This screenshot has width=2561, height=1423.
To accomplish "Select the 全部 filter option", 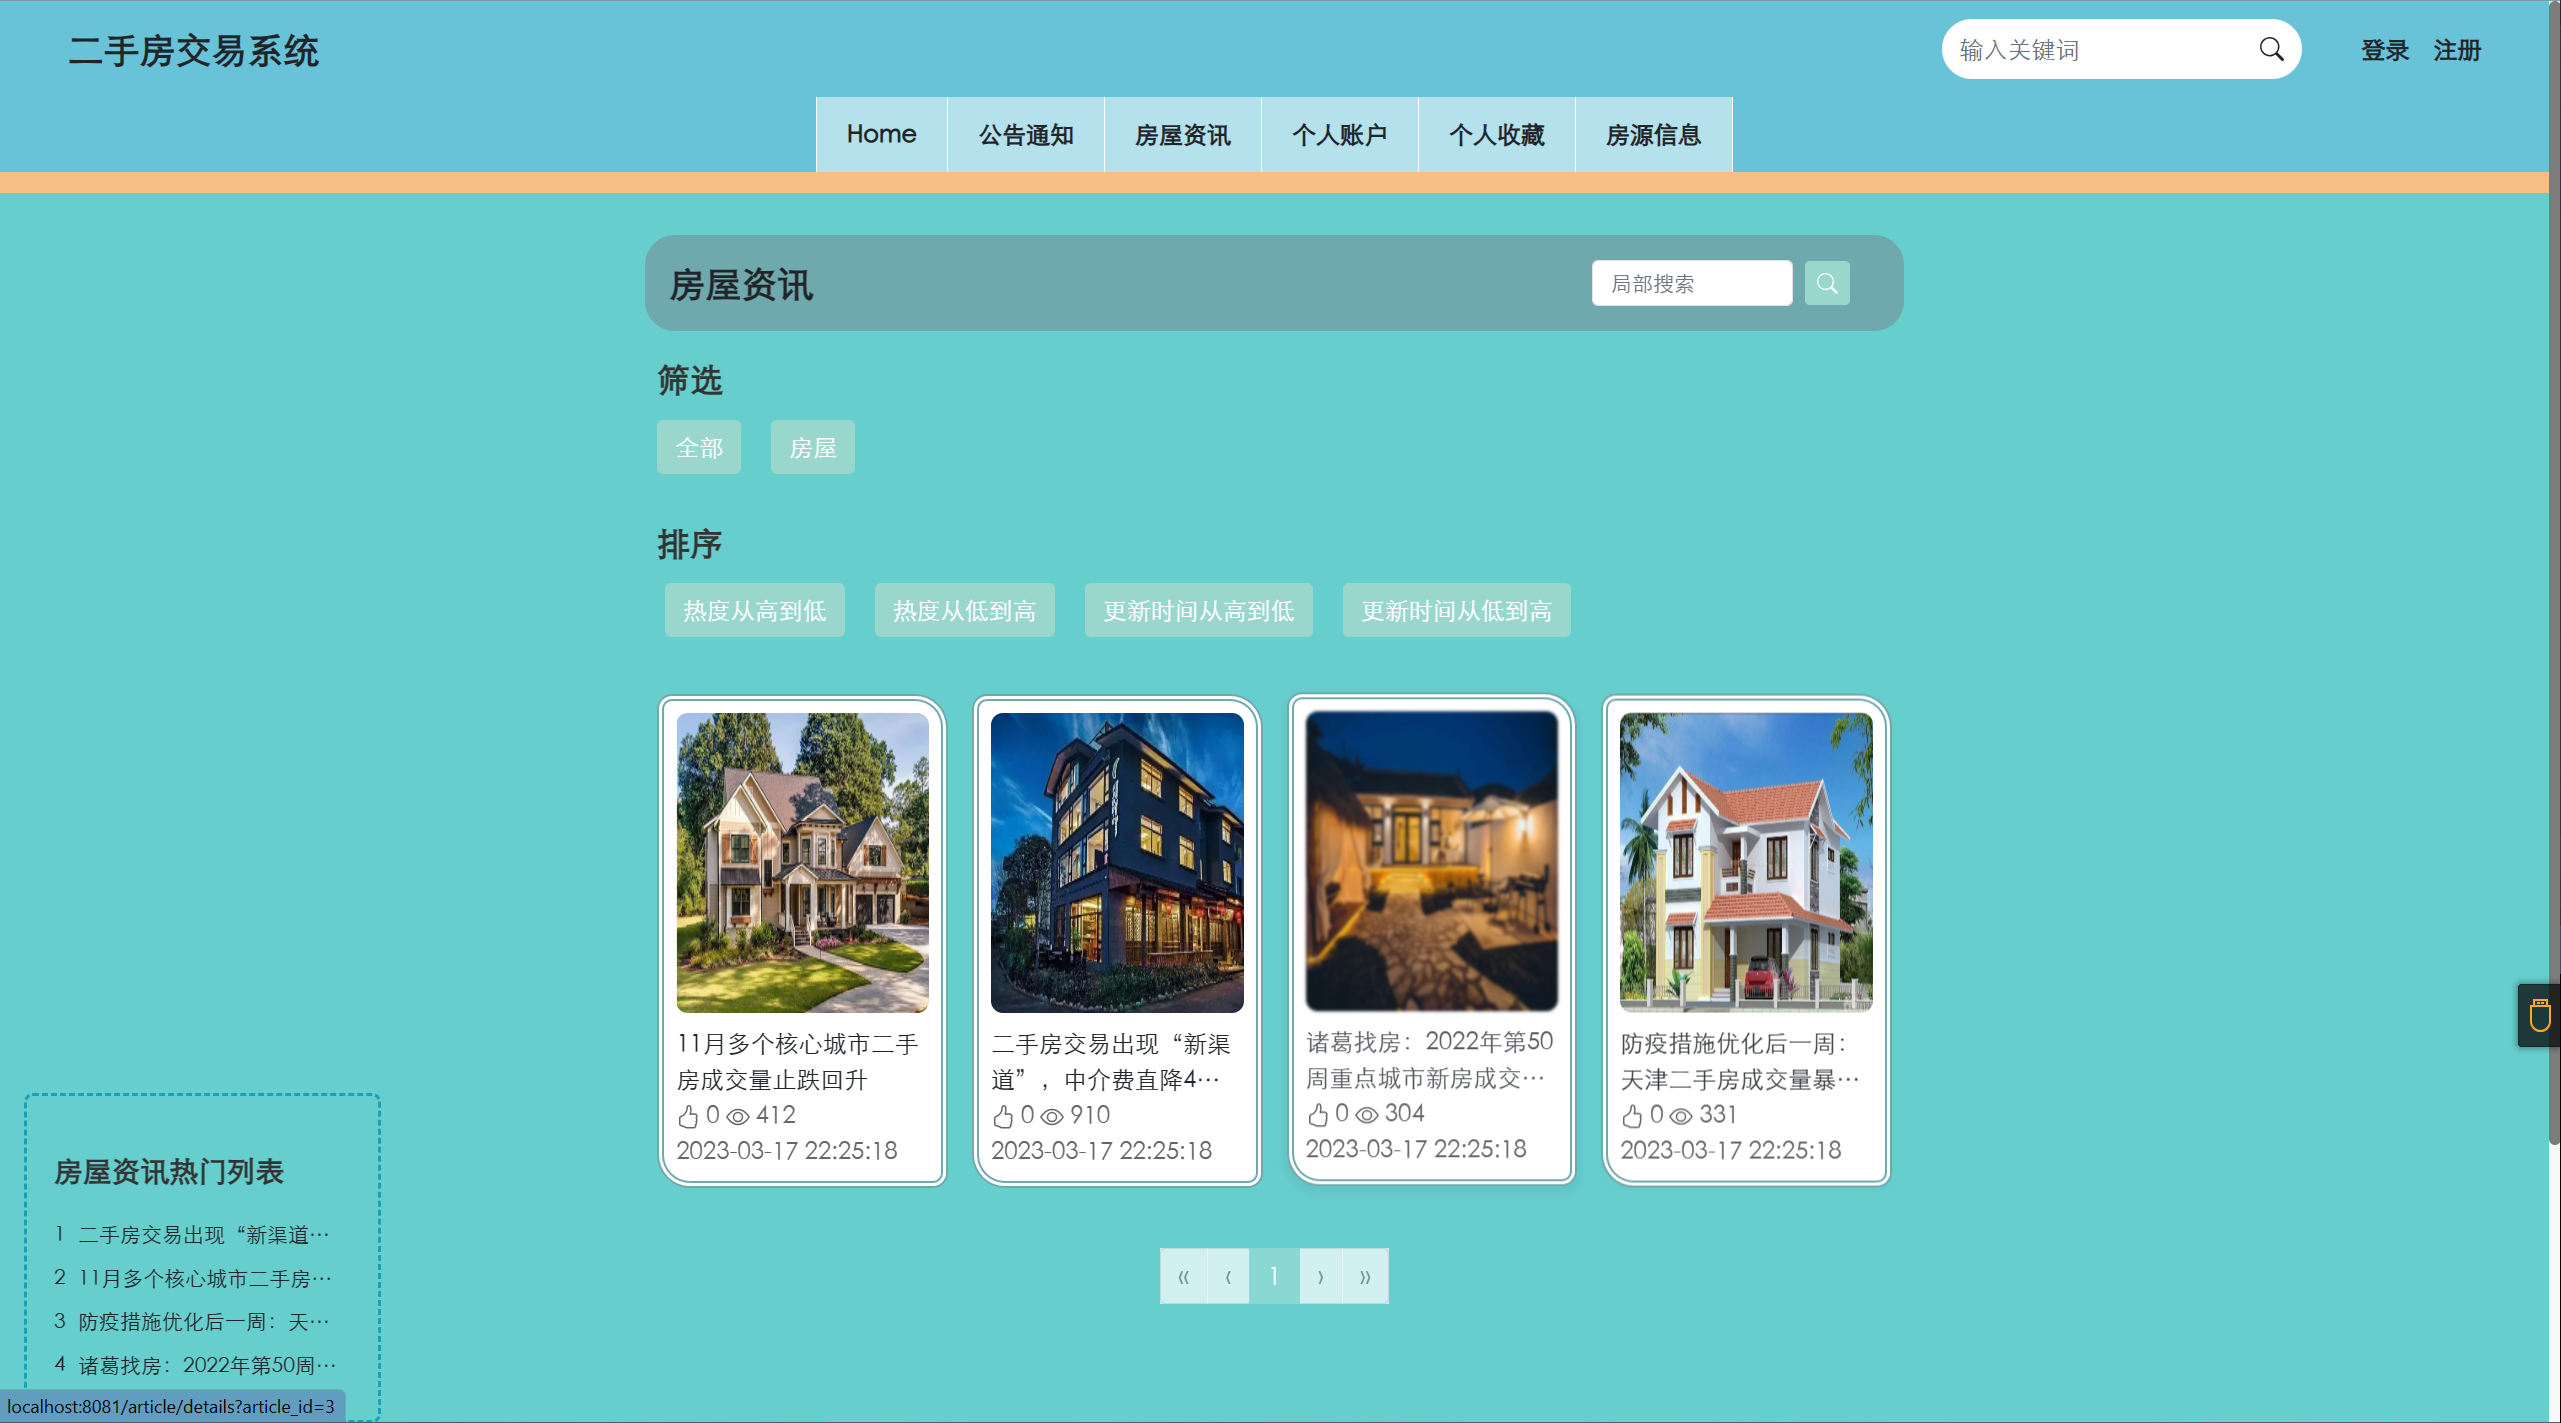I will [x=698, y=448].
